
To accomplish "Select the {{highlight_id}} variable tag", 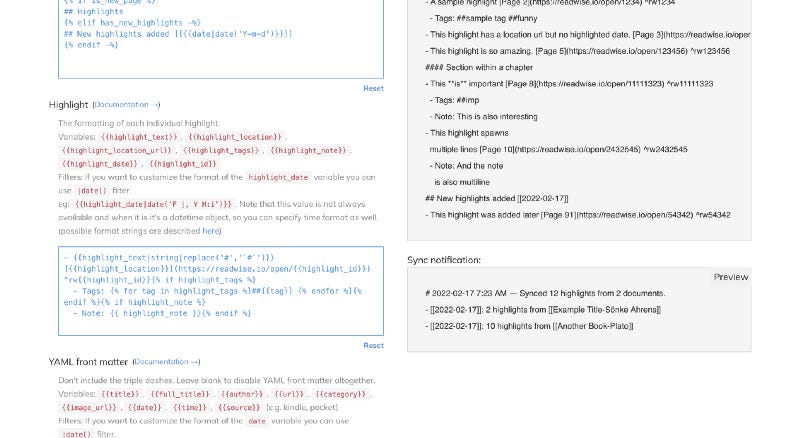I will (183, 164).
